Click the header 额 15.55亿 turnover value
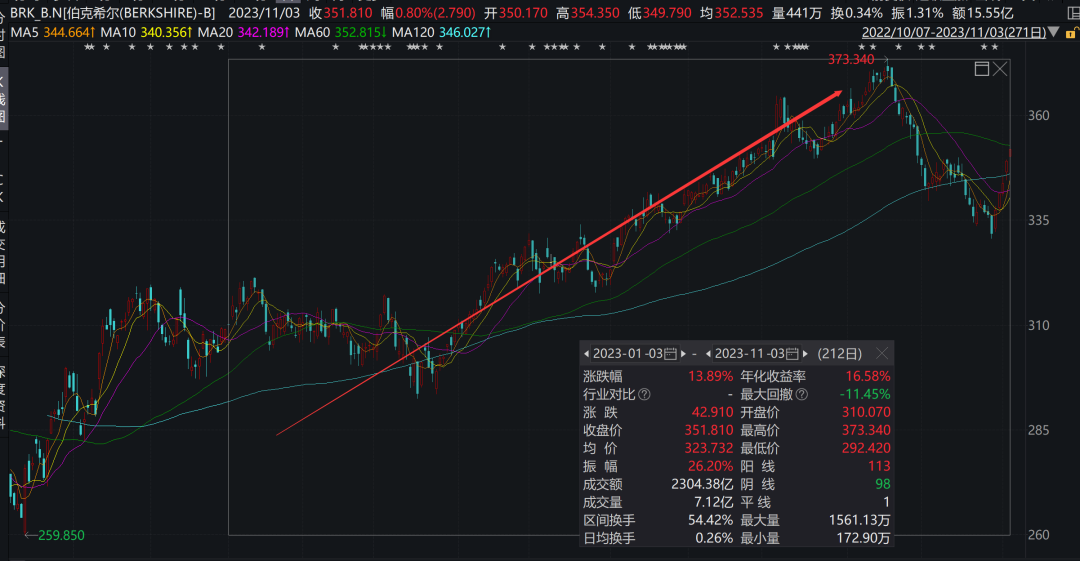 click(983, 13)
